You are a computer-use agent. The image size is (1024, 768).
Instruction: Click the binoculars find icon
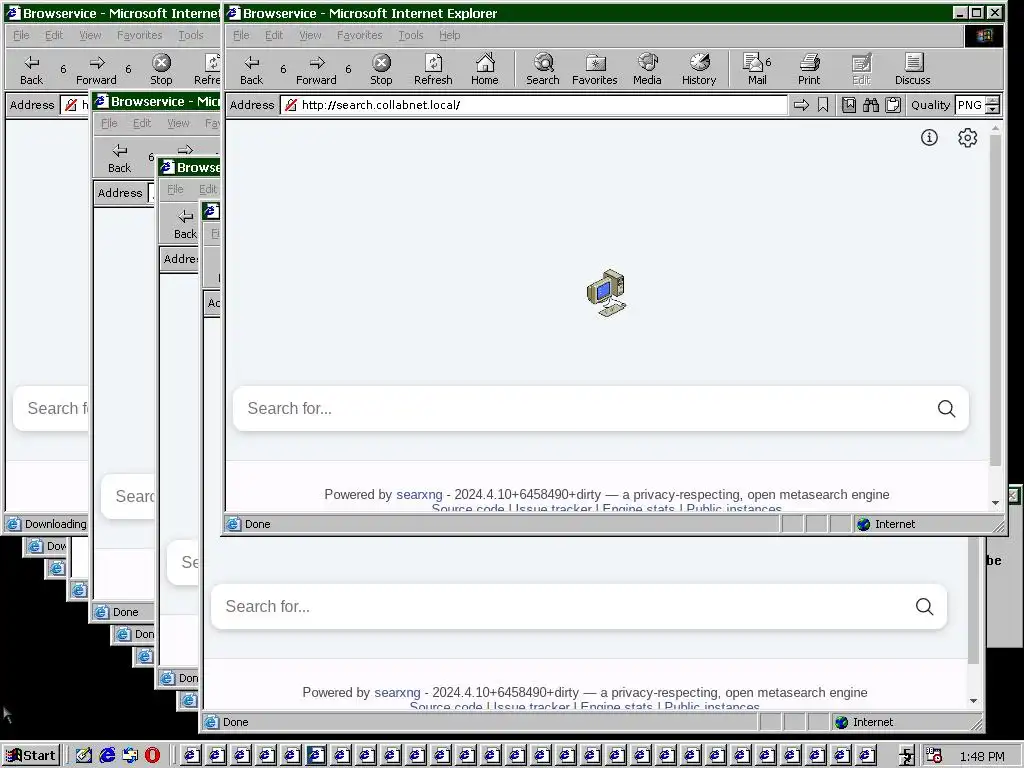[x=871, y=104]
